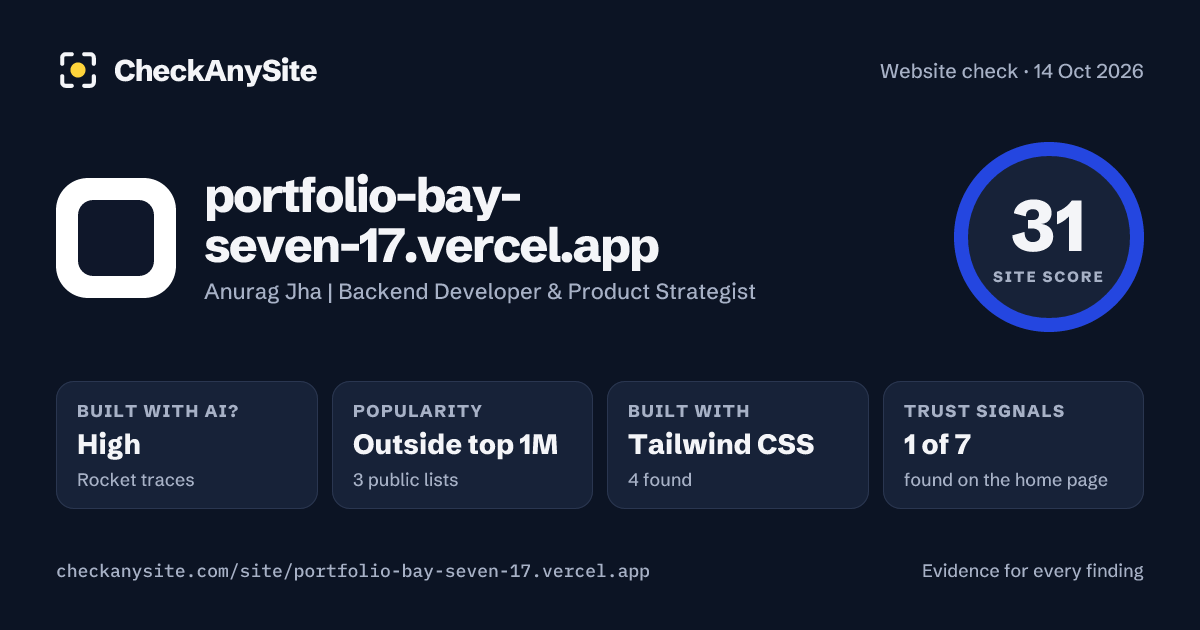Viewport: 1200px width, 630px height.
Task: Click the portfolio-bay-seven-17.vercel.app heading
Action: pyautogui.click(x=432, y=220)
